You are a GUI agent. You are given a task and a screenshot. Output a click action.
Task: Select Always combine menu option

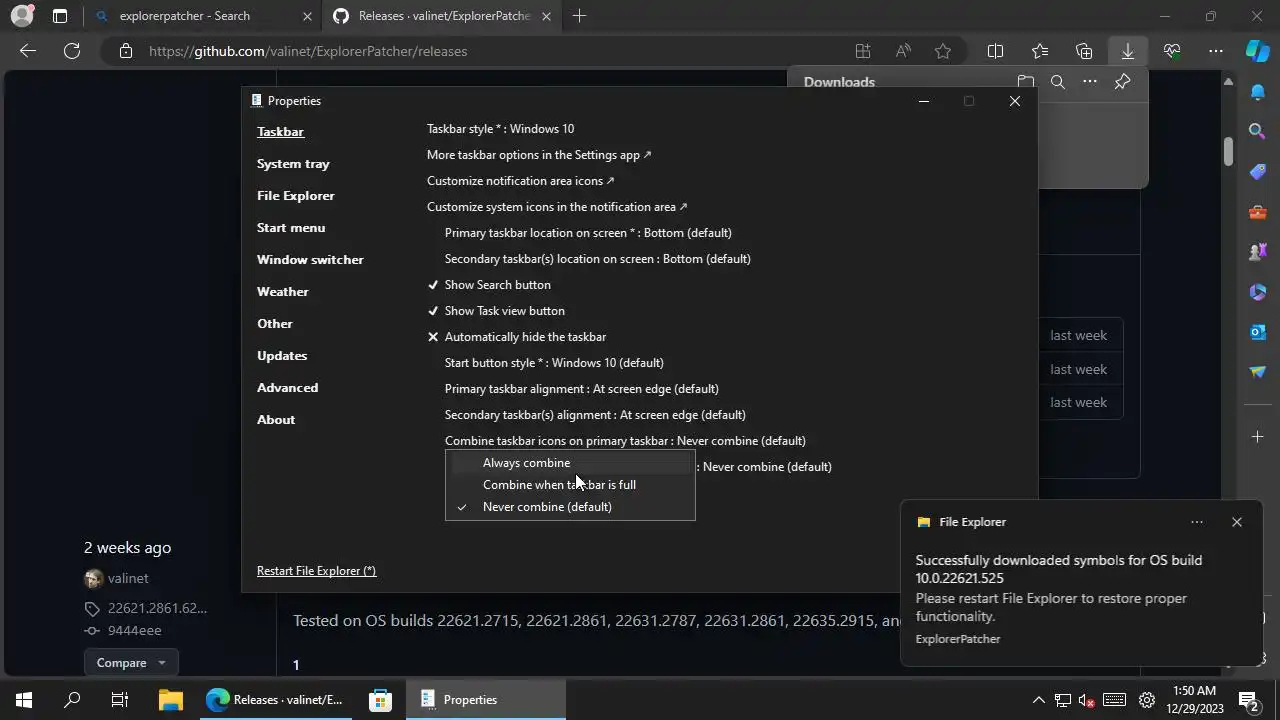coord(570,463)
